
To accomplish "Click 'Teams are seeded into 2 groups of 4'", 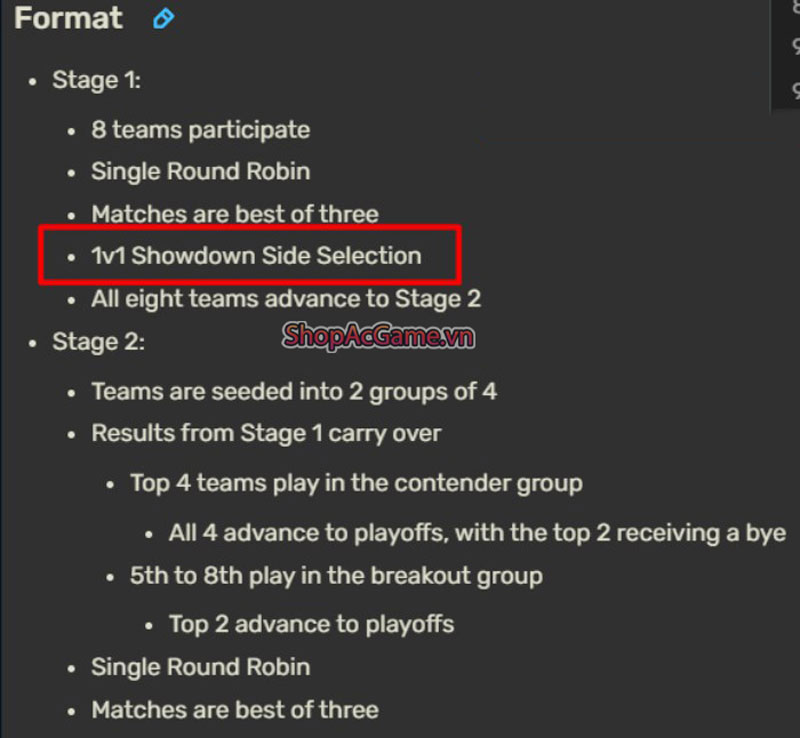I will [294, 391].
